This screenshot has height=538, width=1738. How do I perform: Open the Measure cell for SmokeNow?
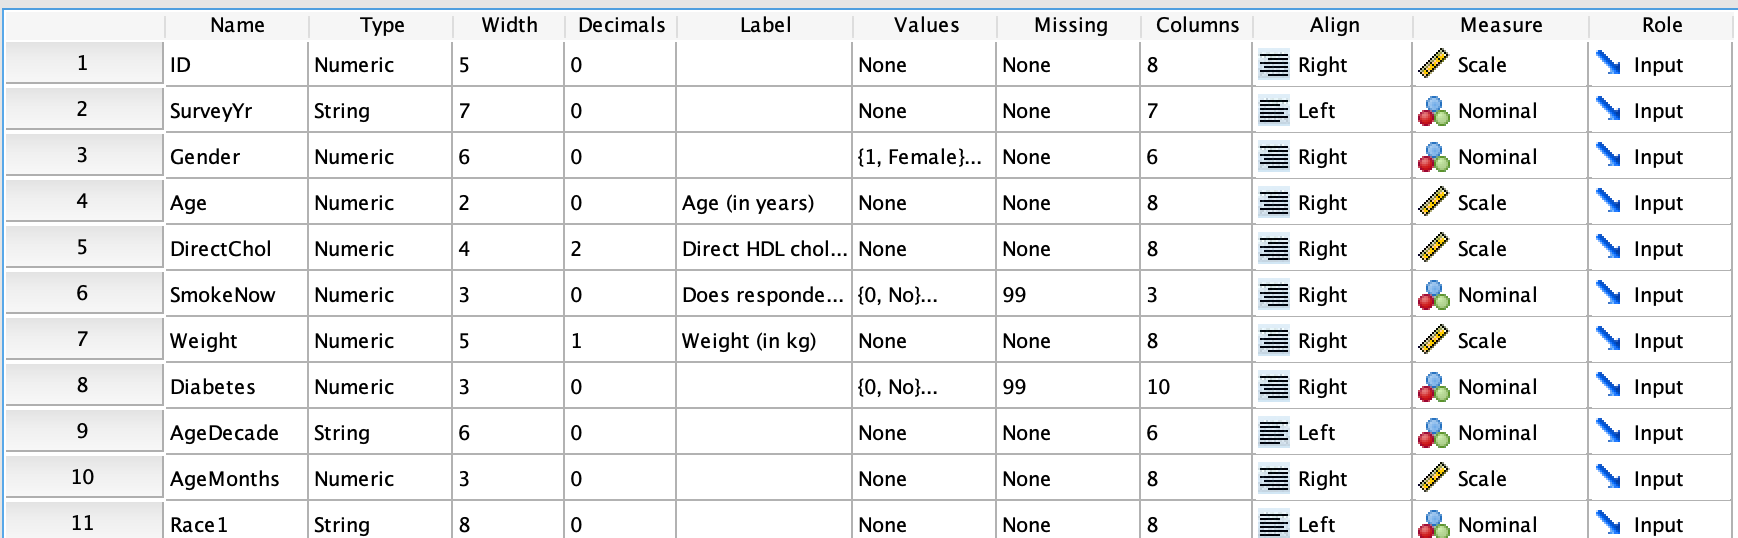pos(1499,295)
